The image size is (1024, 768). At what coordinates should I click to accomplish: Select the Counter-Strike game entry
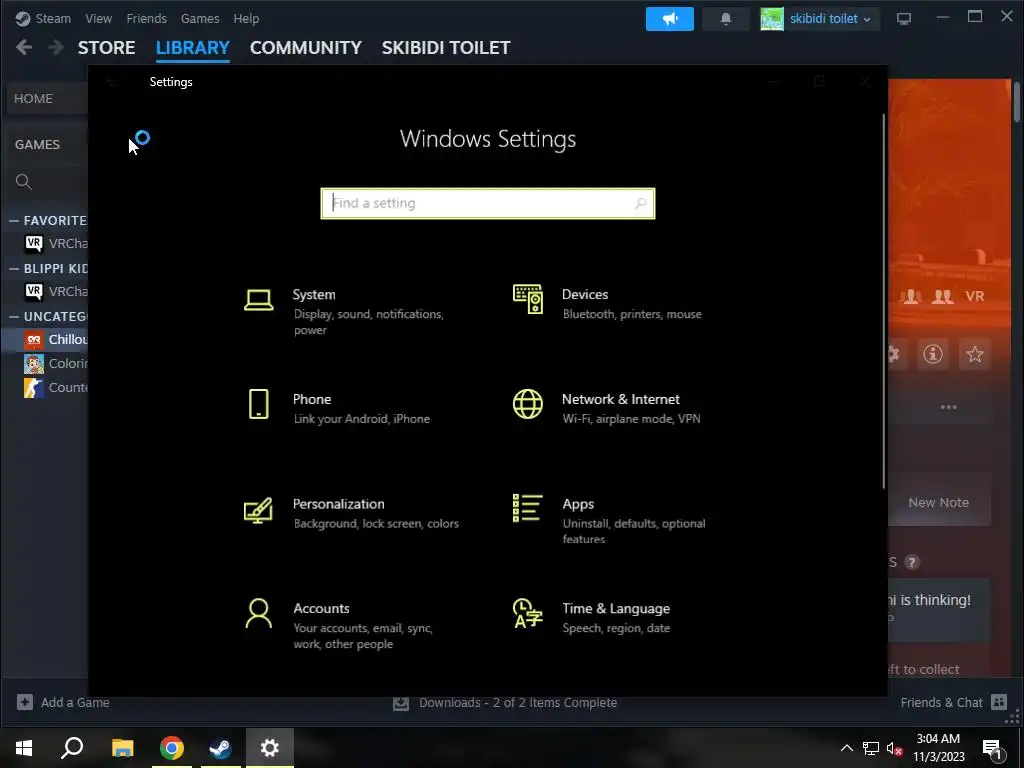pyautogui.click(x=56, y=388)
